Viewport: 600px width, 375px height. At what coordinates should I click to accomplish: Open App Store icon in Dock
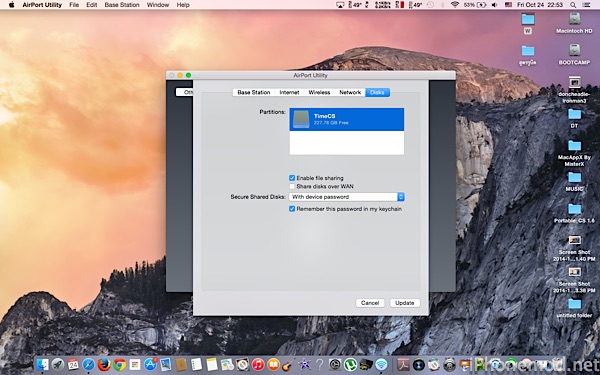pyautogui.click(x=150, y=365)
